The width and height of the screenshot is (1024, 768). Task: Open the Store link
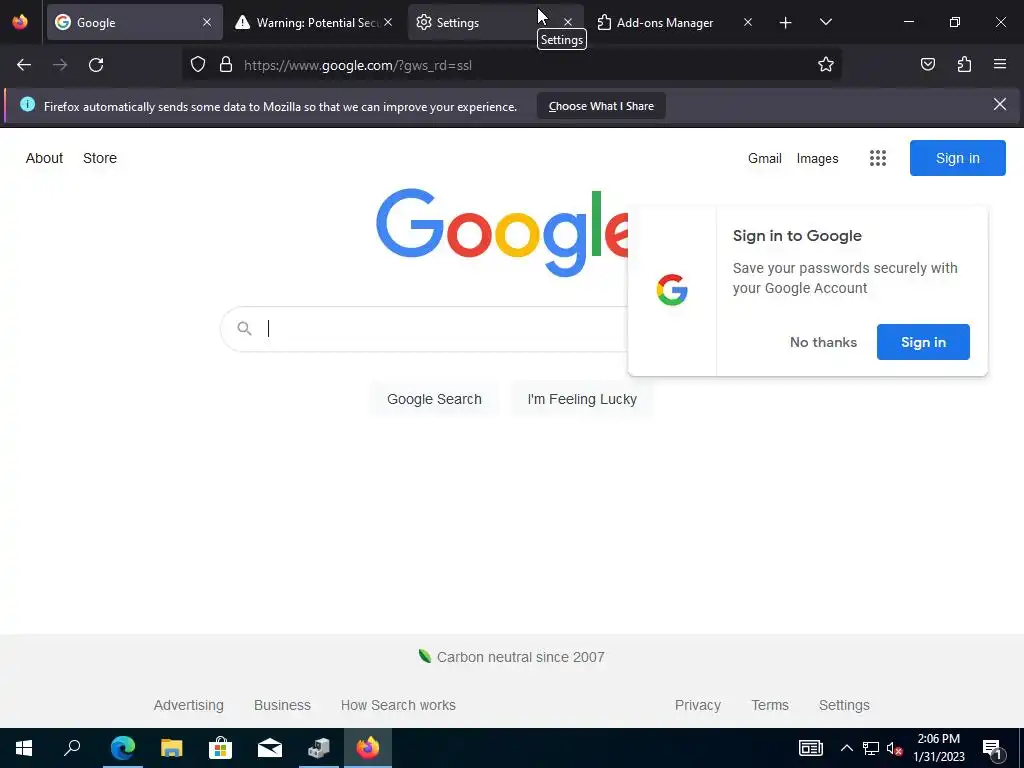tap(100, 158)
